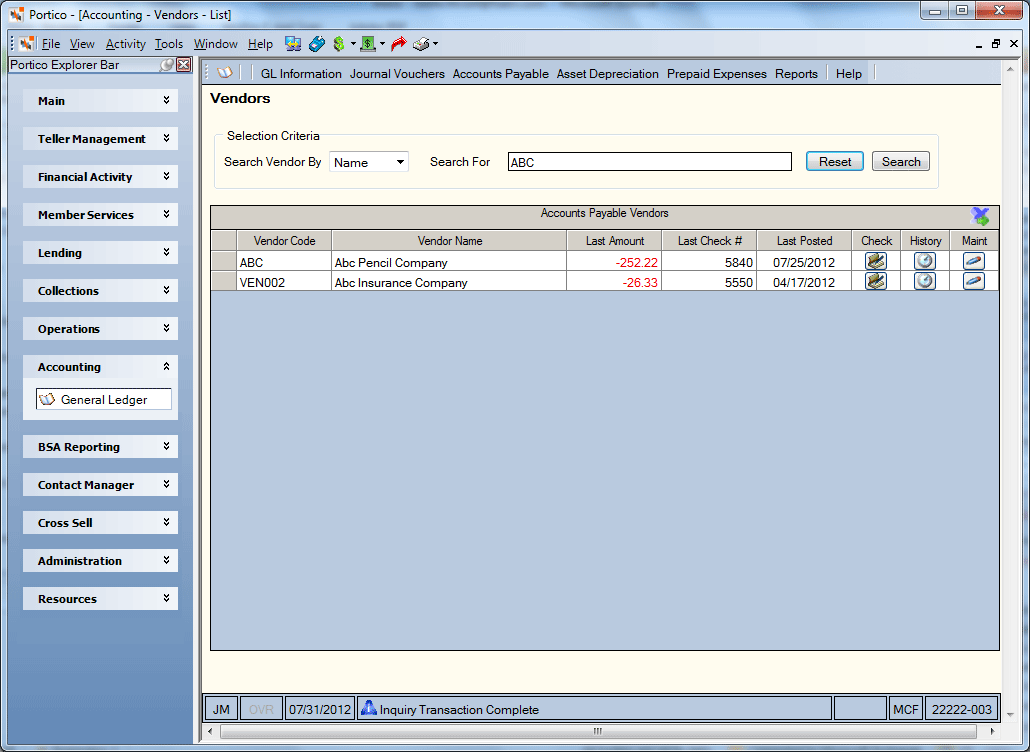Click the horizontal scrollbar thumb at the bottom
The height and width of the screenshot is (752, 1030).
(598, 731)
